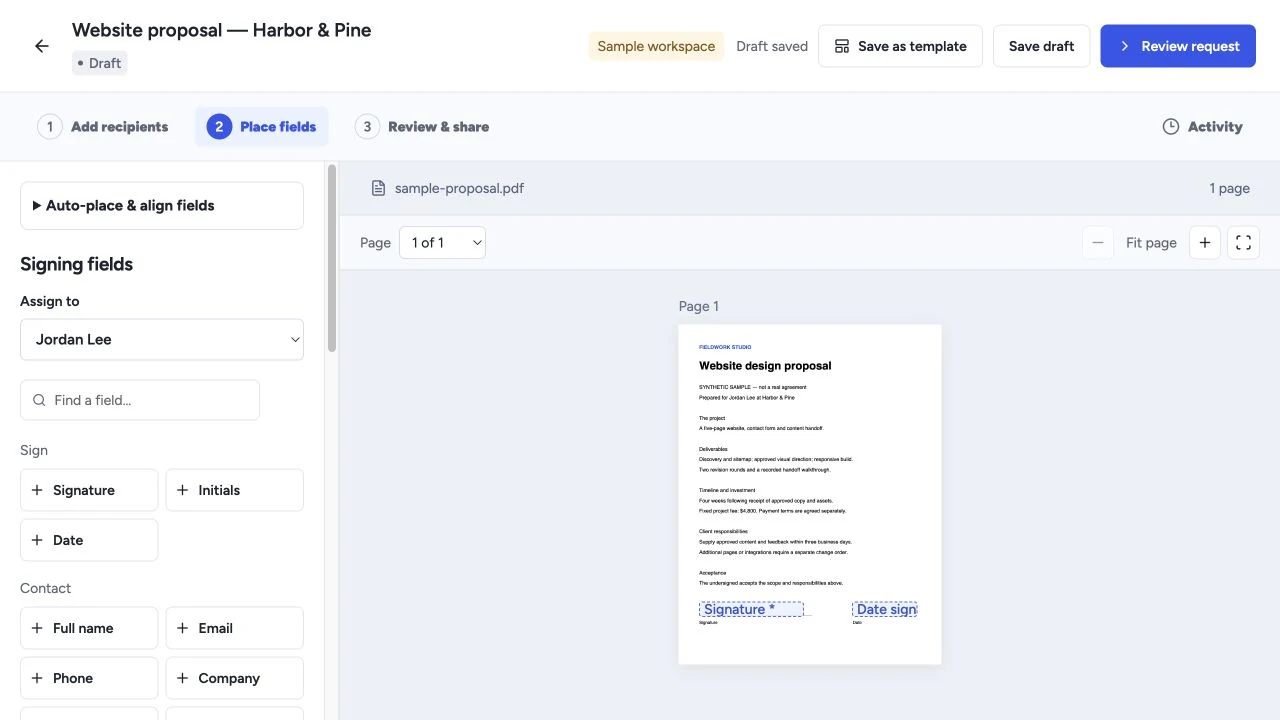The width and height of the screenshot is (1280, 720).
Task: Click the Page 1 label above the document
Action: click(x=699, y=306)
